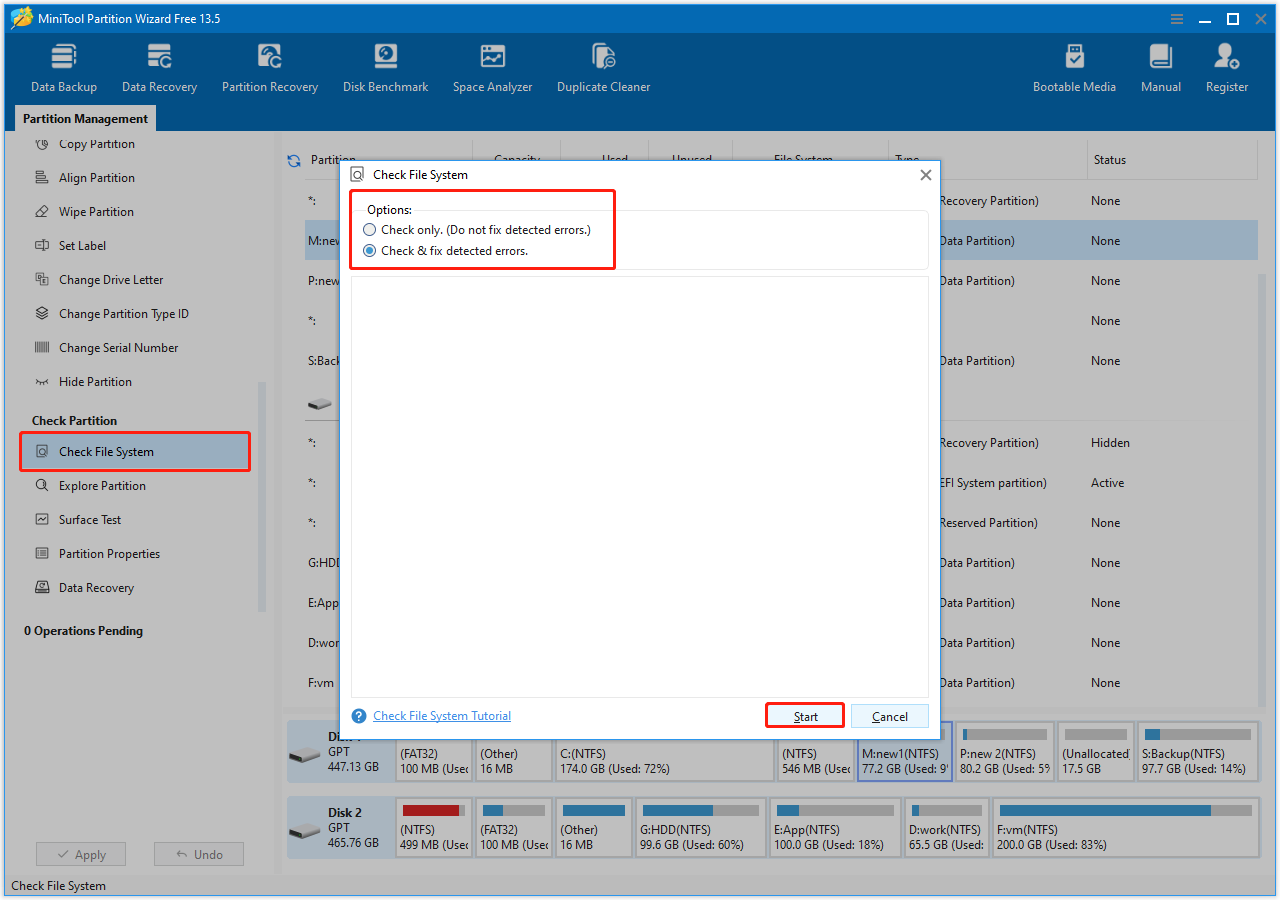Switch to the Partition Management tab
This screenshot has height=900, width=1280.
[x=85, y=118]
